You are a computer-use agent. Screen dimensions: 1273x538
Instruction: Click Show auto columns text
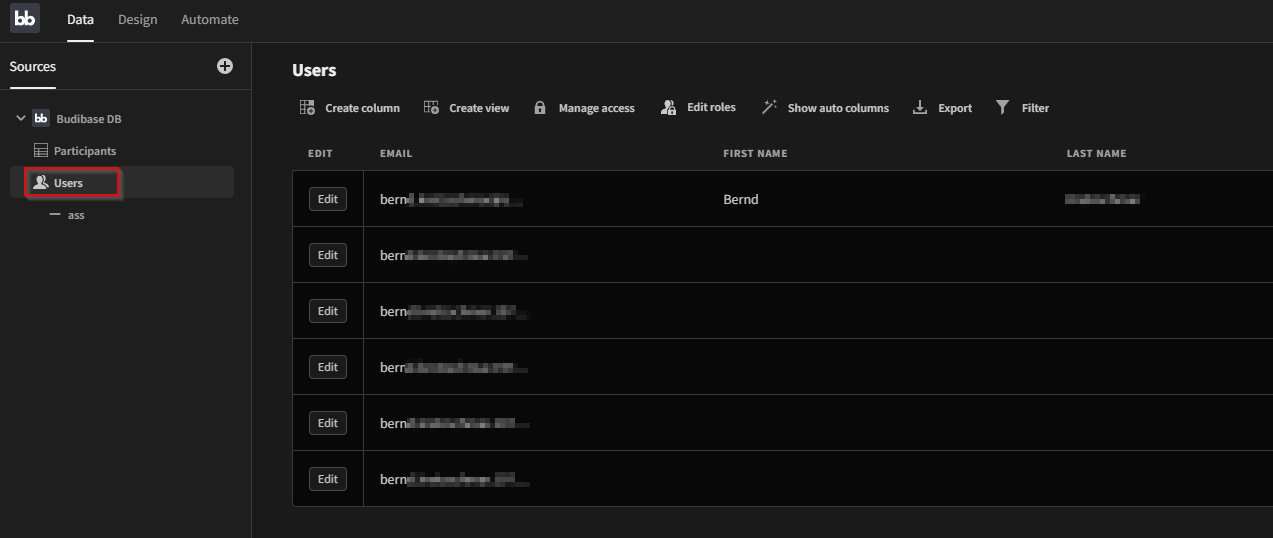click(838, 108)
